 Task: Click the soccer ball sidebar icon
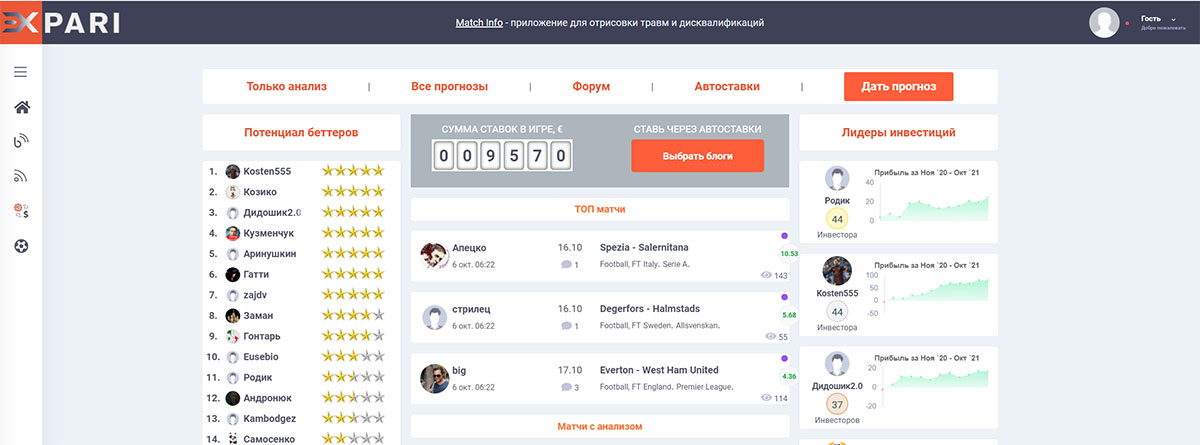[x=21, y=245]
